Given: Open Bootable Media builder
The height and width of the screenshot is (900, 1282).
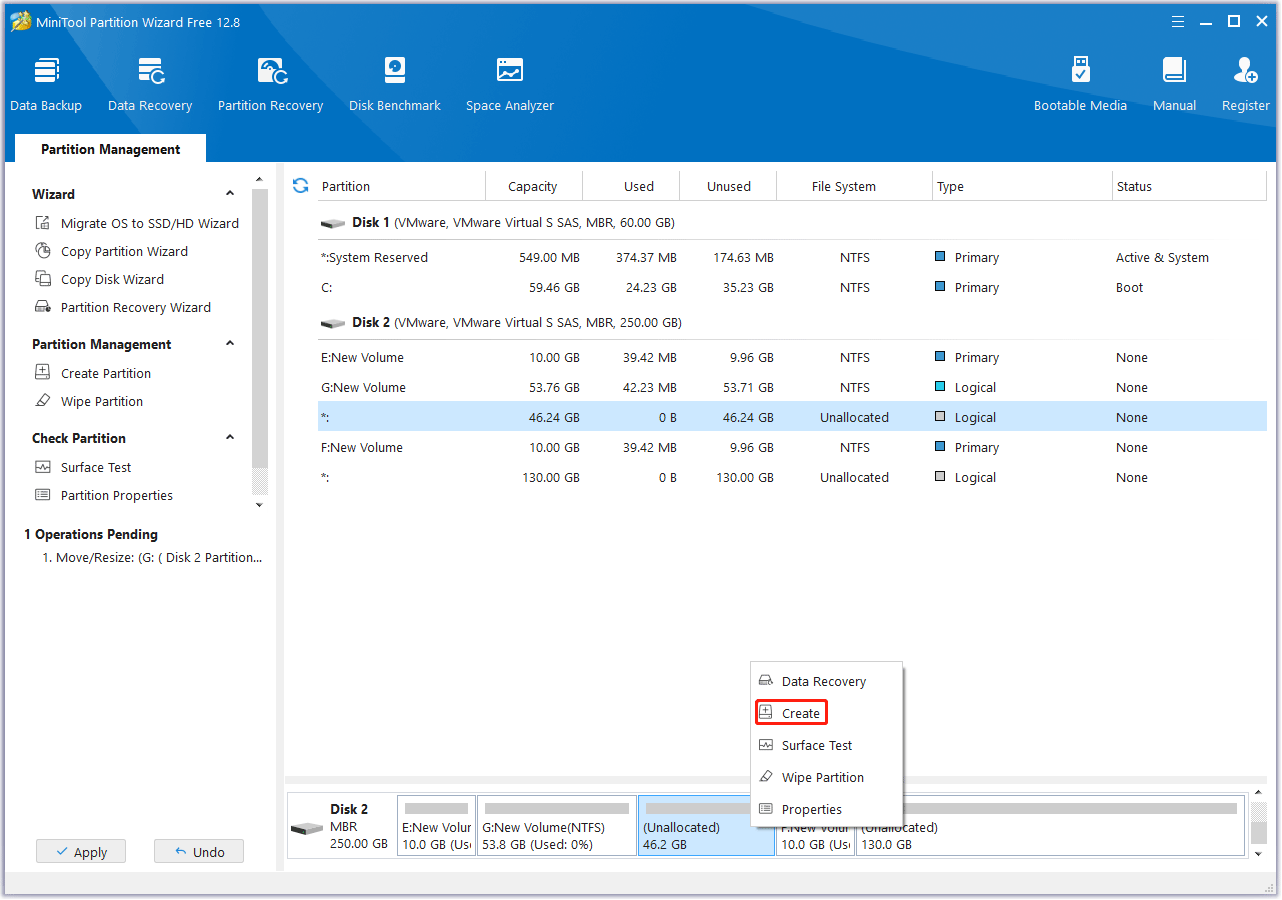Looking at the screenshot, I should (x=1080, y=85).
